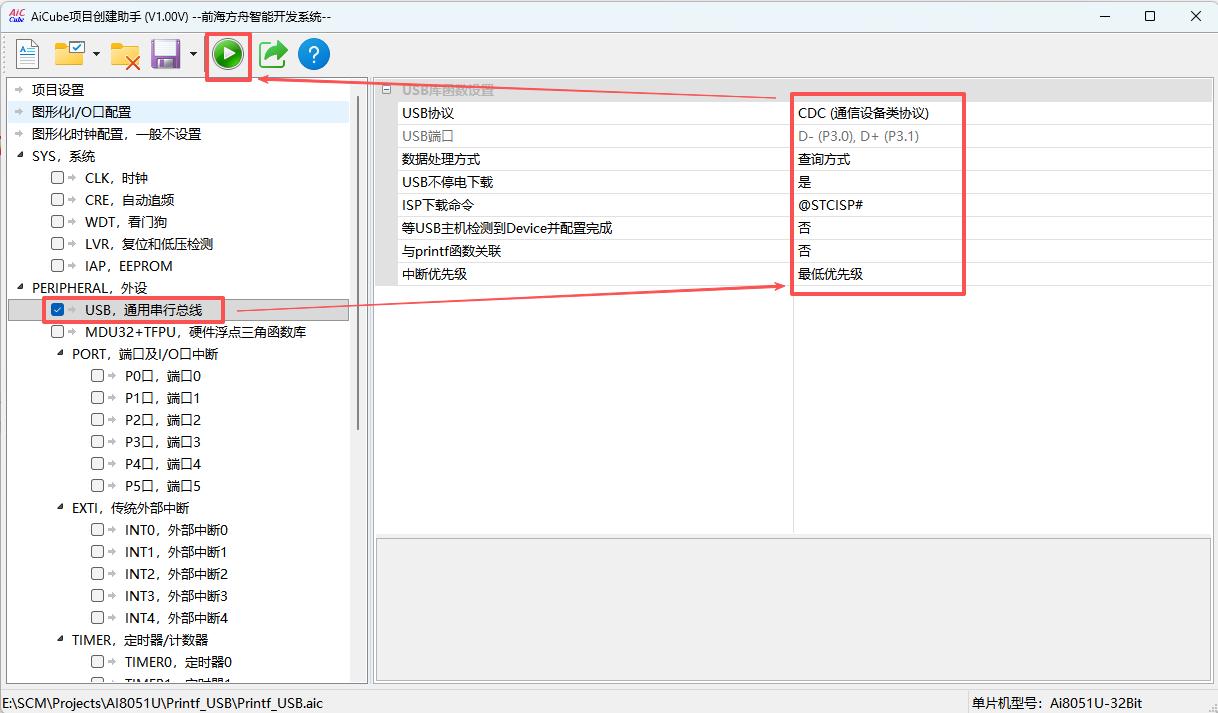Viewport: 1218px width, 713px height.
Task: Uncheck the USB, 通用串行总线 checkbox
Action: click(57, 309)
